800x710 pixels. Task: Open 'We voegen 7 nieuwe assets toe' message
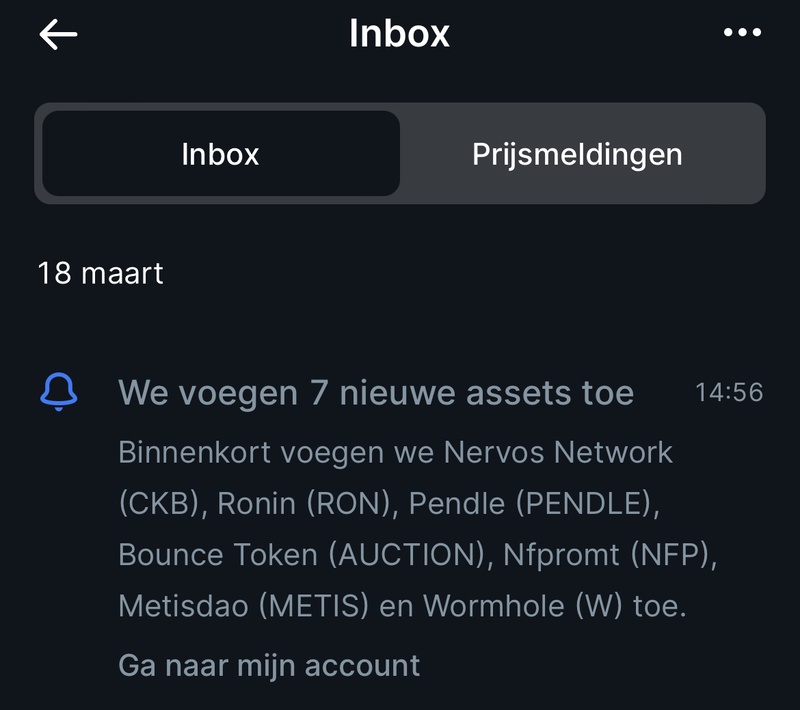(x=375, y=393)
